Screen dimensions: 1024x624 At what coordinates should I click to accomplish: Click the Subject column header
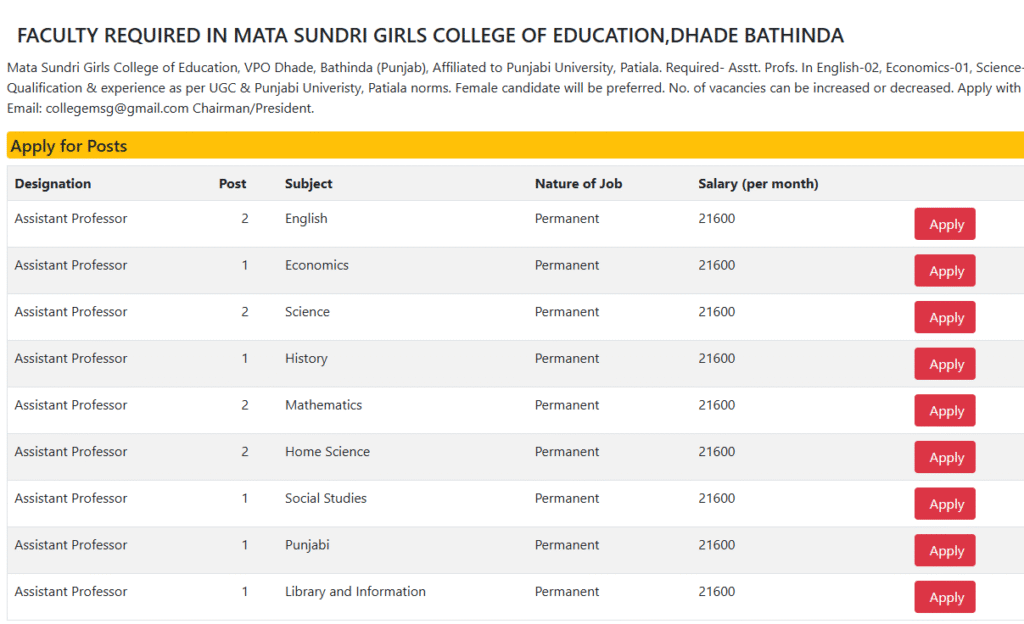tap(308, 184)
